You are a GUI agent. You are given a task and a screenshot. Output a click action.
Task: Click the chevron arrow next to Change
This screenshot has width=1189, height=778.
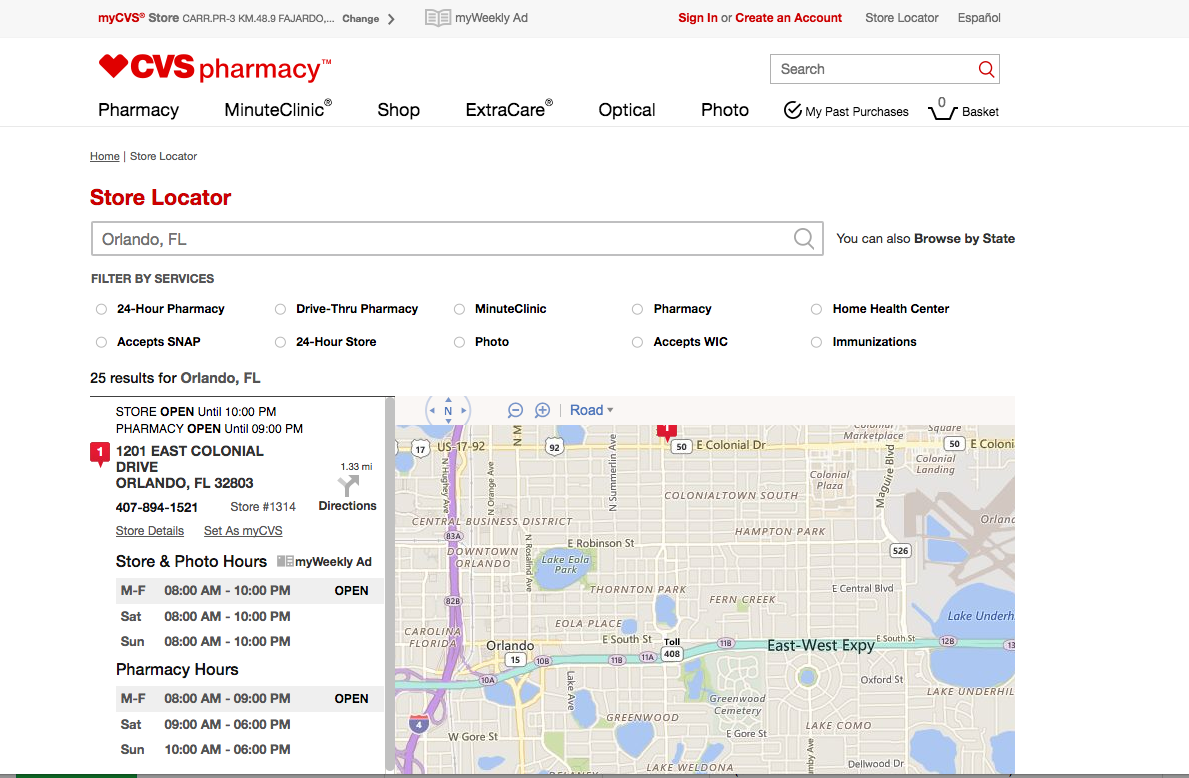tap(391, 18)
